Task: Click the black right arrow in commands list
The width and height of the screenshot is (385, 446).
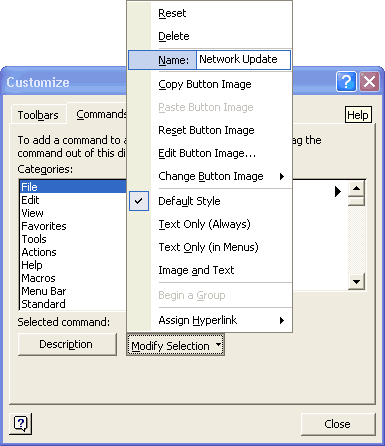Action: 338,191
